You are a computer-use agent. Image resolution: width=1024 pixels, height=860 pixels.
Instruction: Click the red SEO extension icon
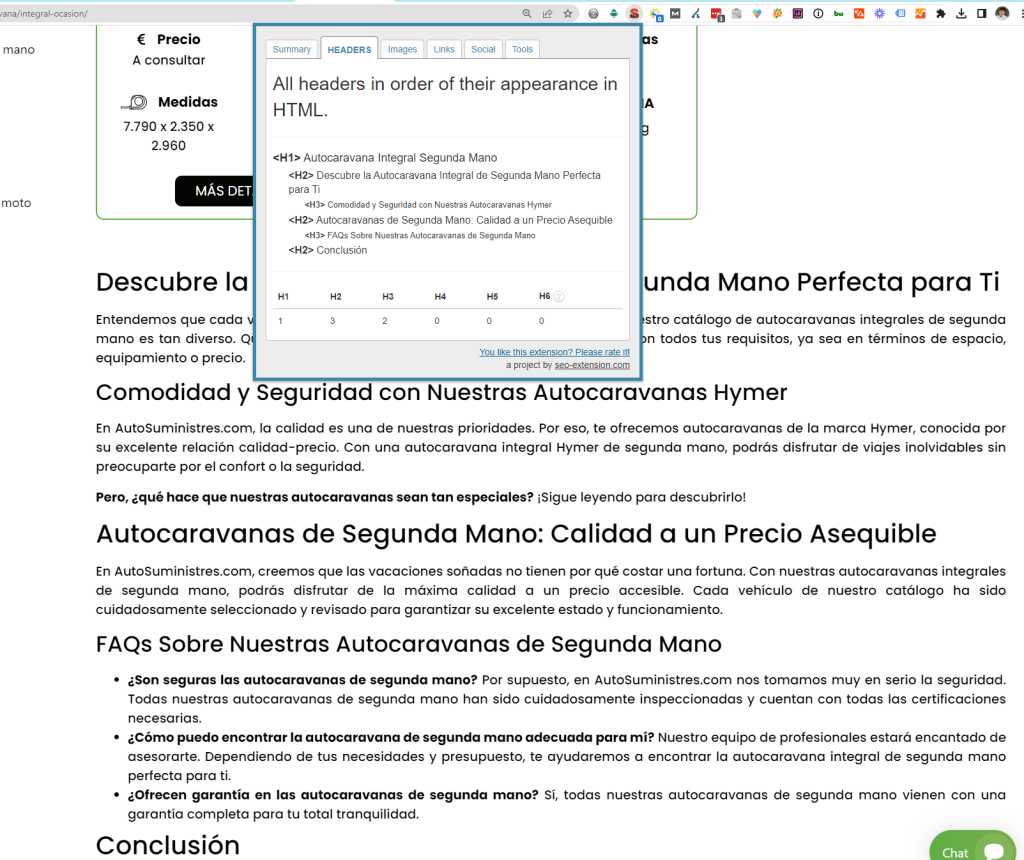pos(634,14)
